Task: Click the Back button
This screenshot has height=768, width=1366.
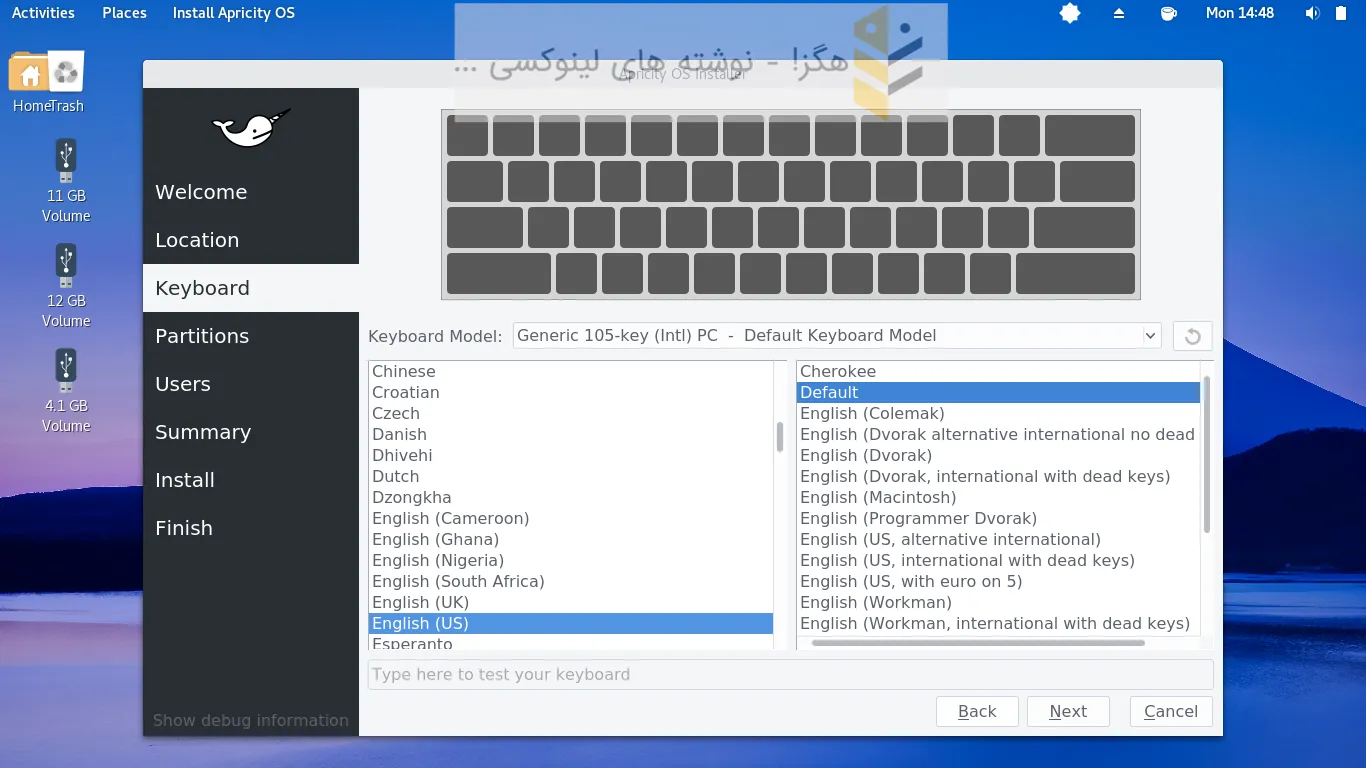Action: (977, 712)
